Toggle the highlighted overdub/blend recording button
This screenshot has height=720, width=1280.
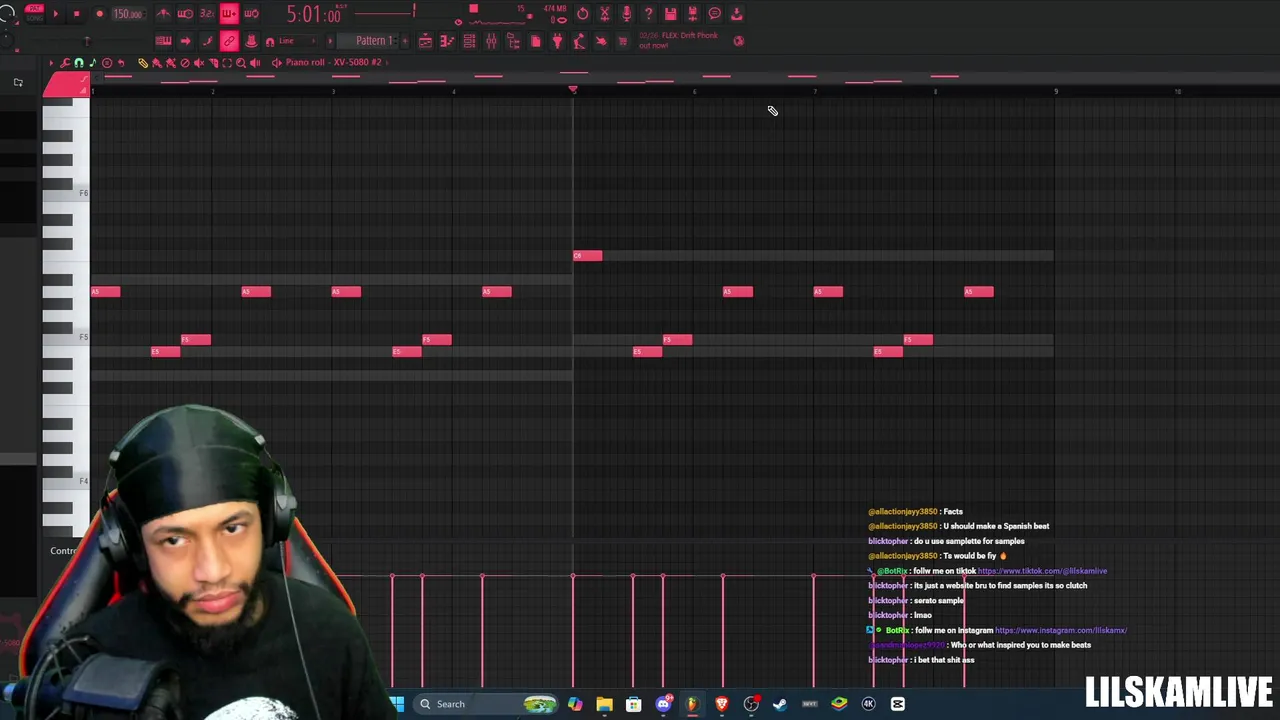230,13
